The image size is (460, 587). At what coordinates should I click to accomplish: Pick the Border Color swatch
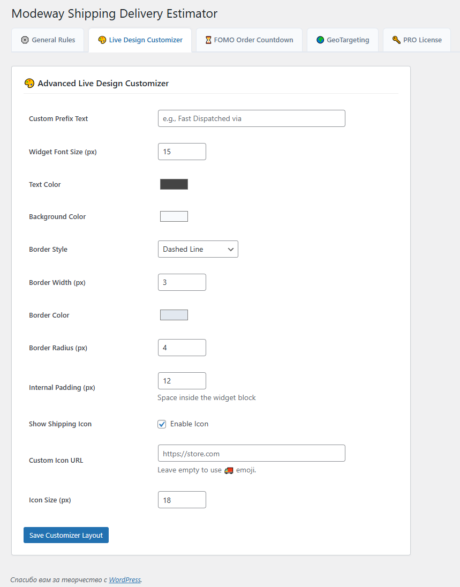pyautogui.click(x=174, y=315)
